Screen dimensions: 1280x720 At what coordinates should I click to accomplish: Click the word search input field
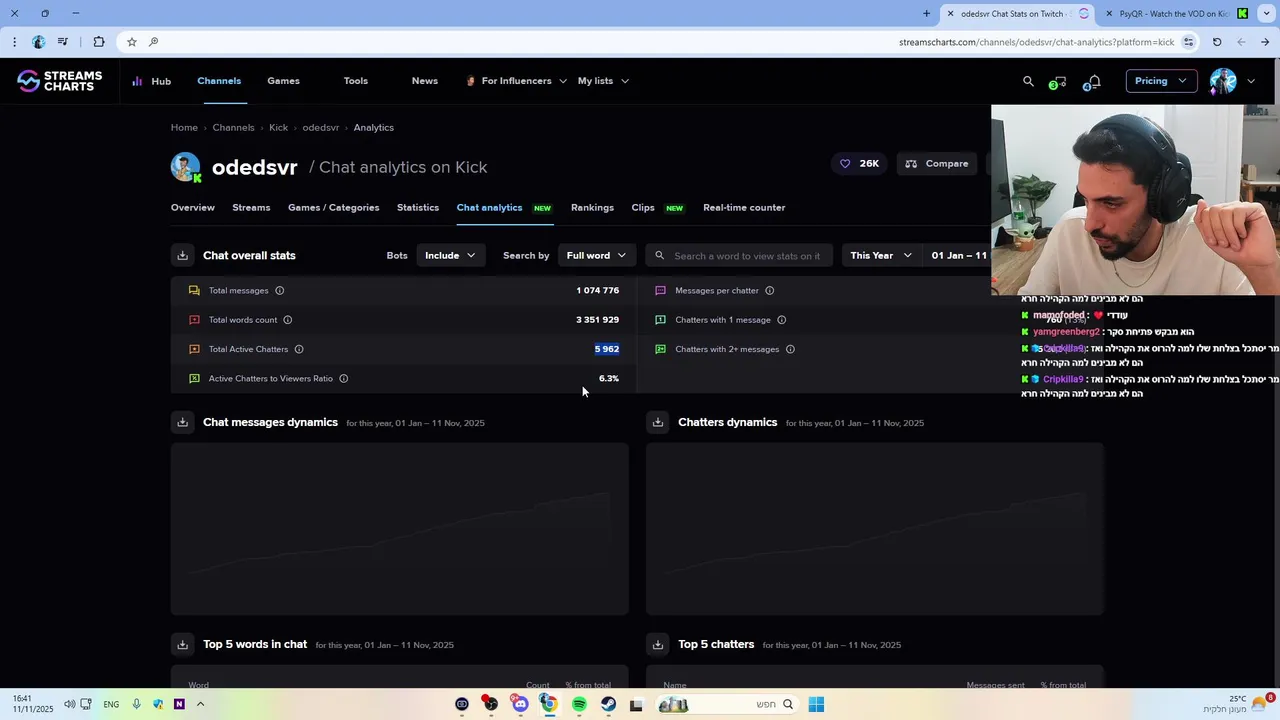pyautogui.click(x=739, y=256)
